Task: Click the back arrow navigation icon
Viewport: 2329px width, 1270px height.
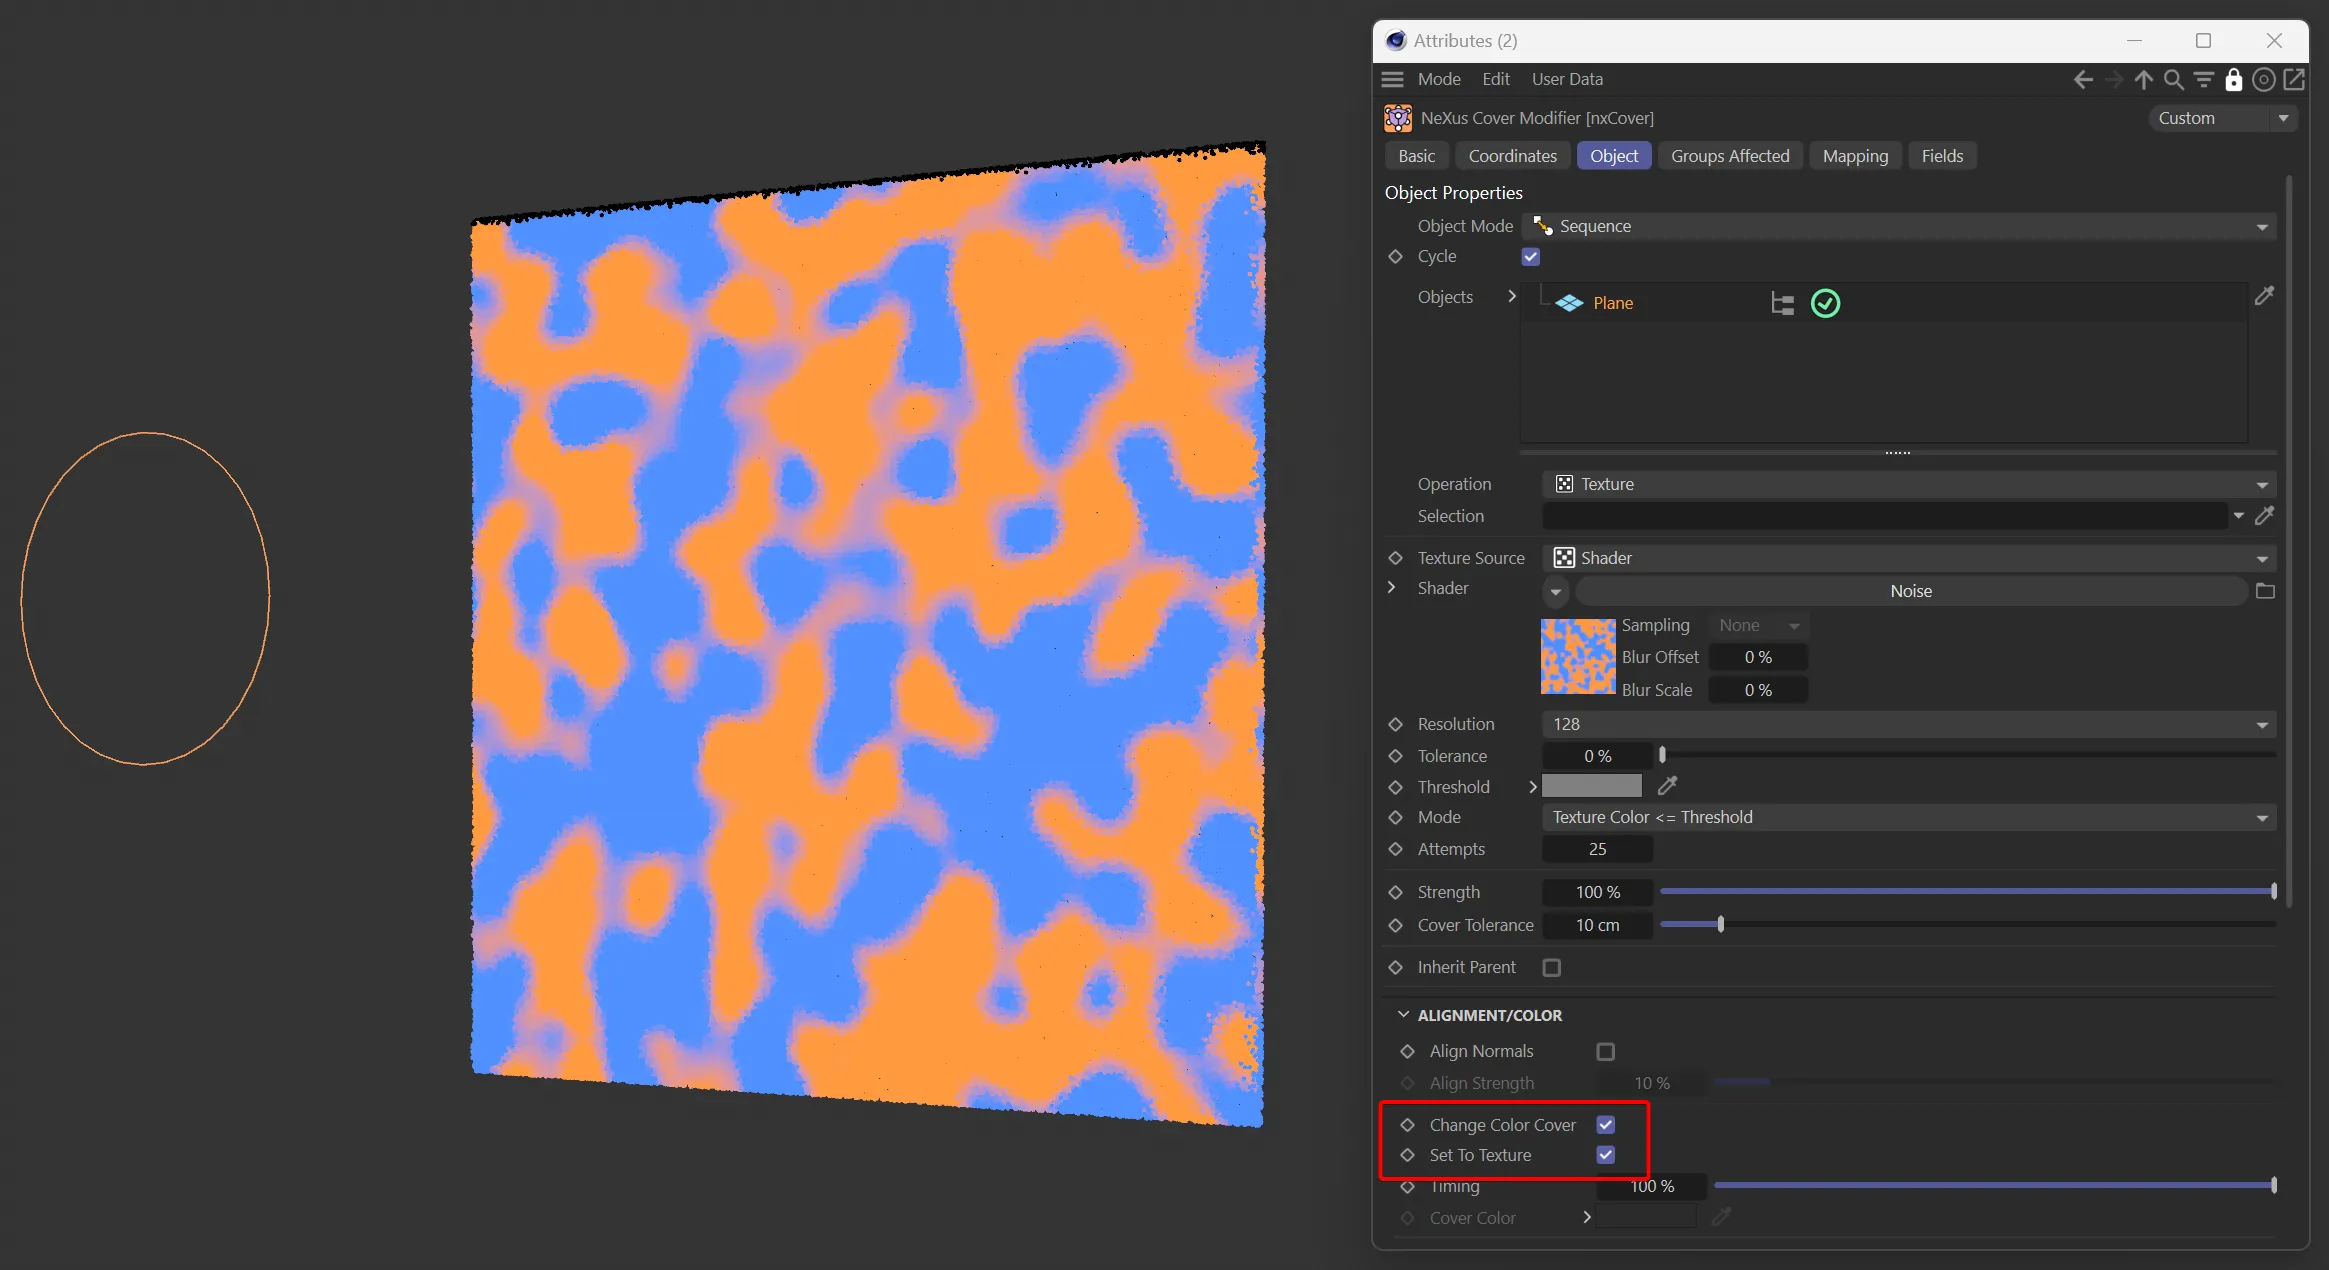Action: 2083,80
